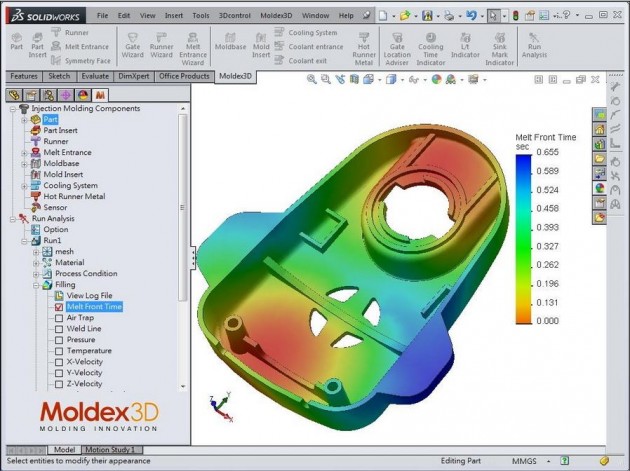Open the FeatureManager design tree tab icon
Image resolution: width=630 pixels, height=471 pixels.
pyautogui.click(x=14, y=95)
